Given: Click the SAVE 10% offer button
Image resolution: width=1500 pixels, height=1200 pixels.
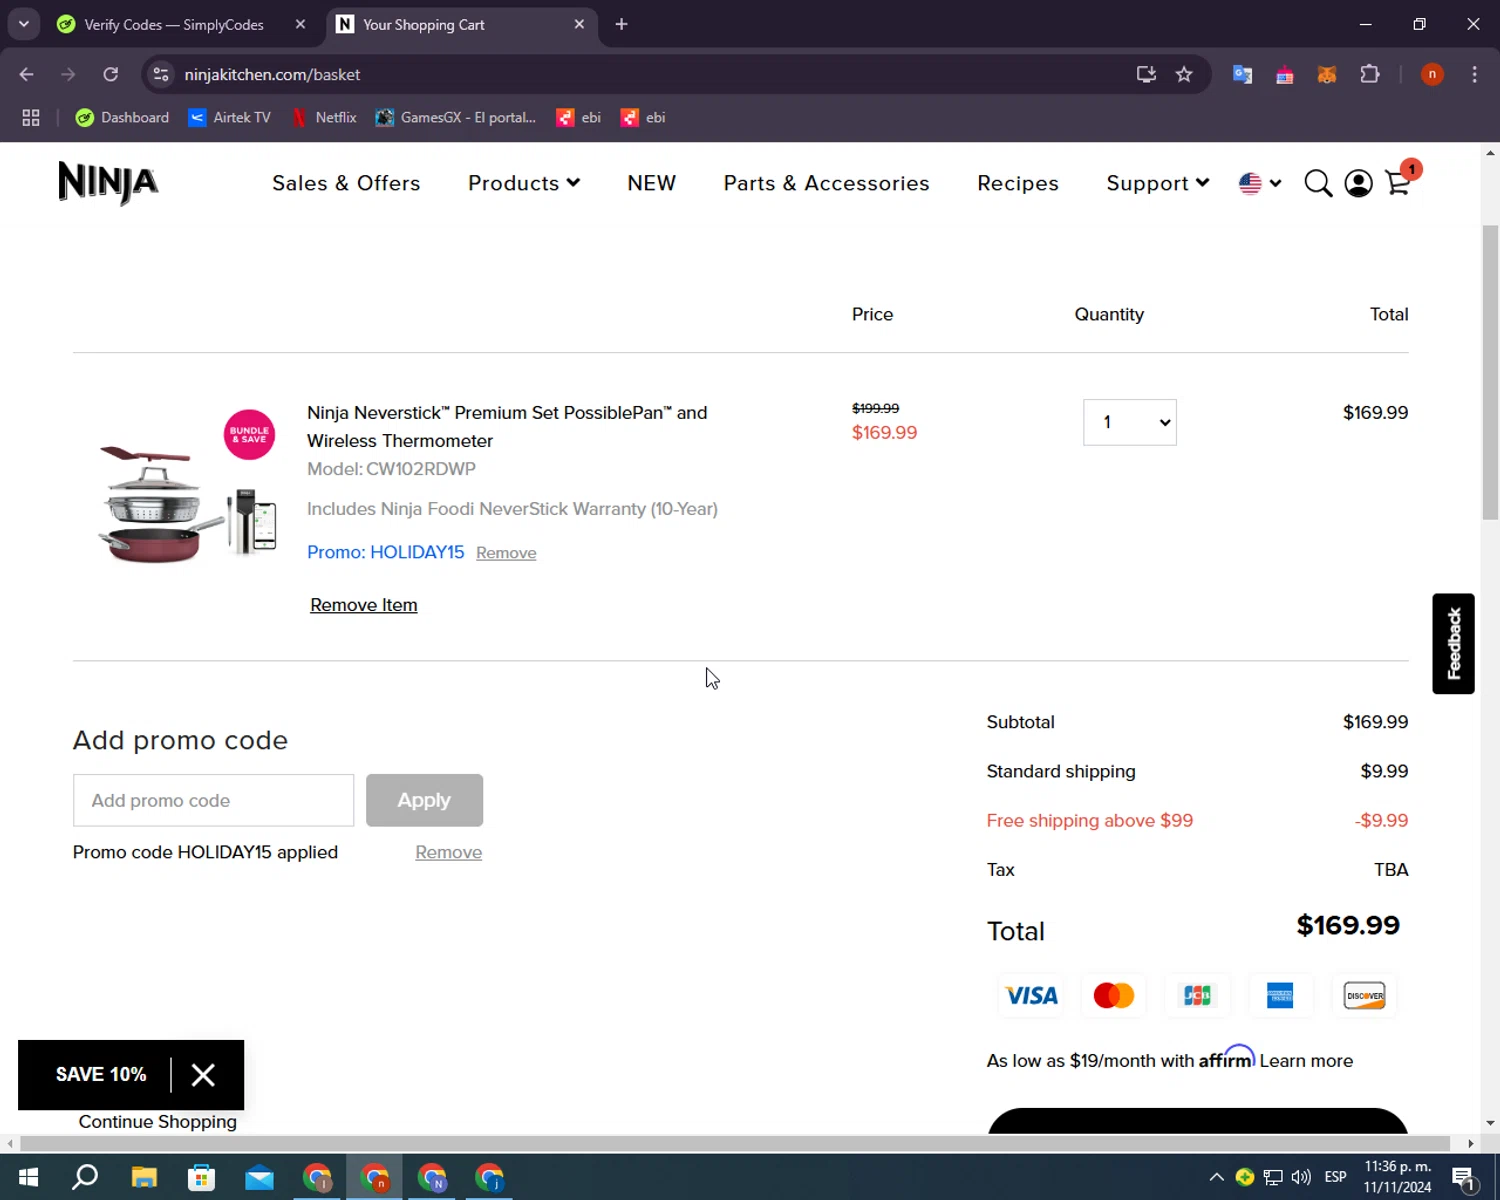Looking at the screenshot, I should pos(101,1075).
